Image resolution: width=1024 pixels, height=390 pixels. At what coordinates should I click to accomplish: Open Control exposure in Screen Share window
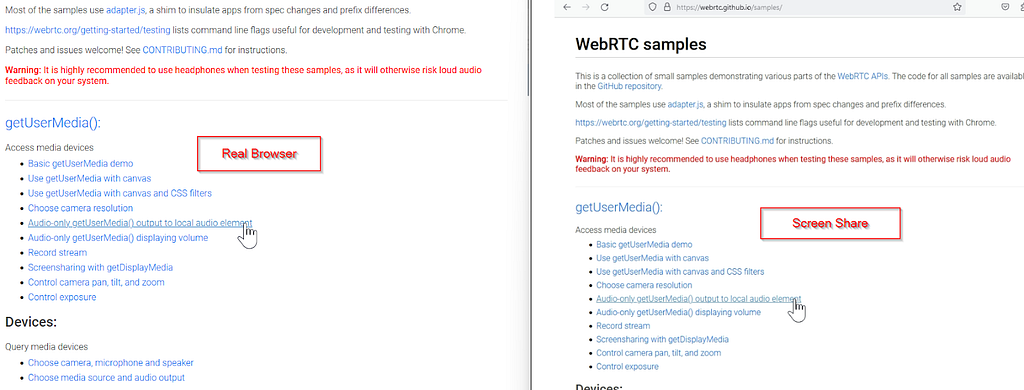click(628, 366)
